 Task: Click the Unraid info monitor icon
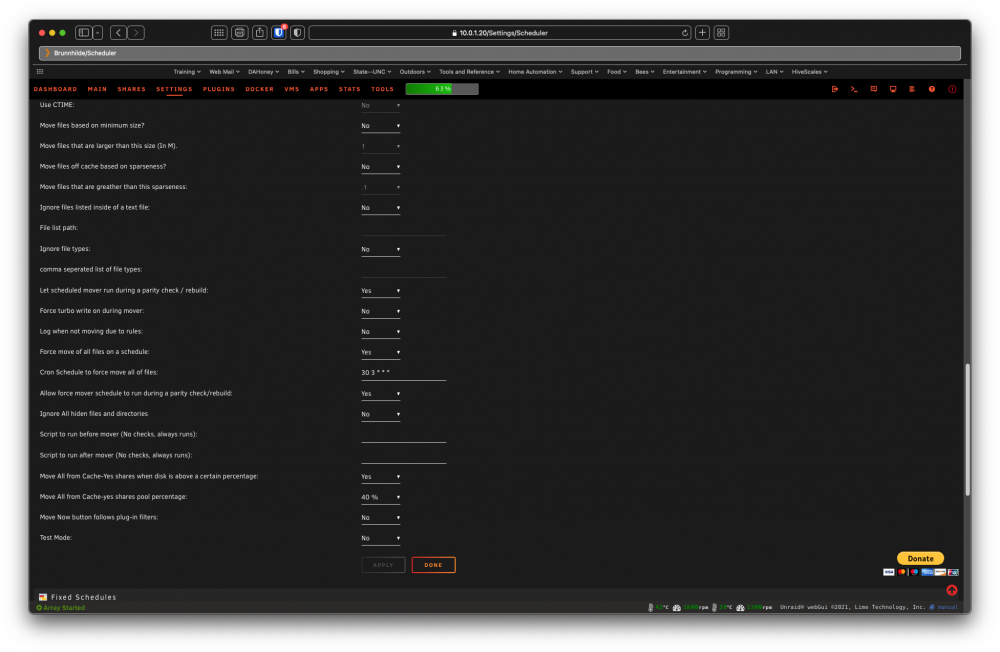(x=893, y=89)
